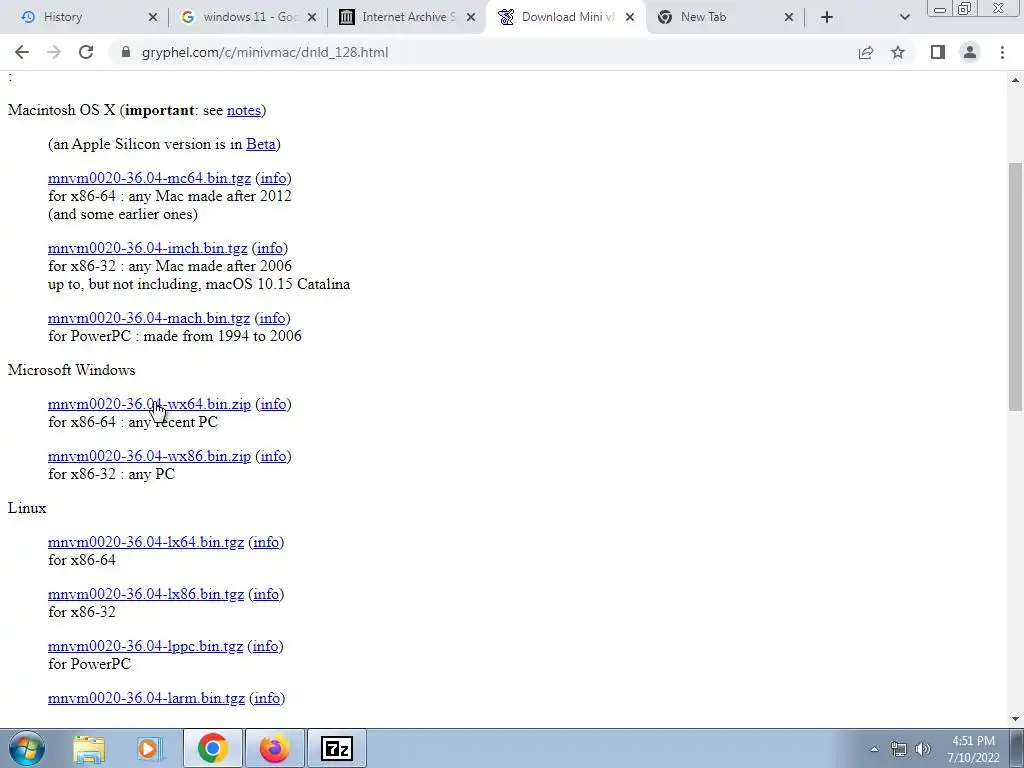Screen dimensions: 1024x768
Task: Share this page via the share icon
Action: 866,52
